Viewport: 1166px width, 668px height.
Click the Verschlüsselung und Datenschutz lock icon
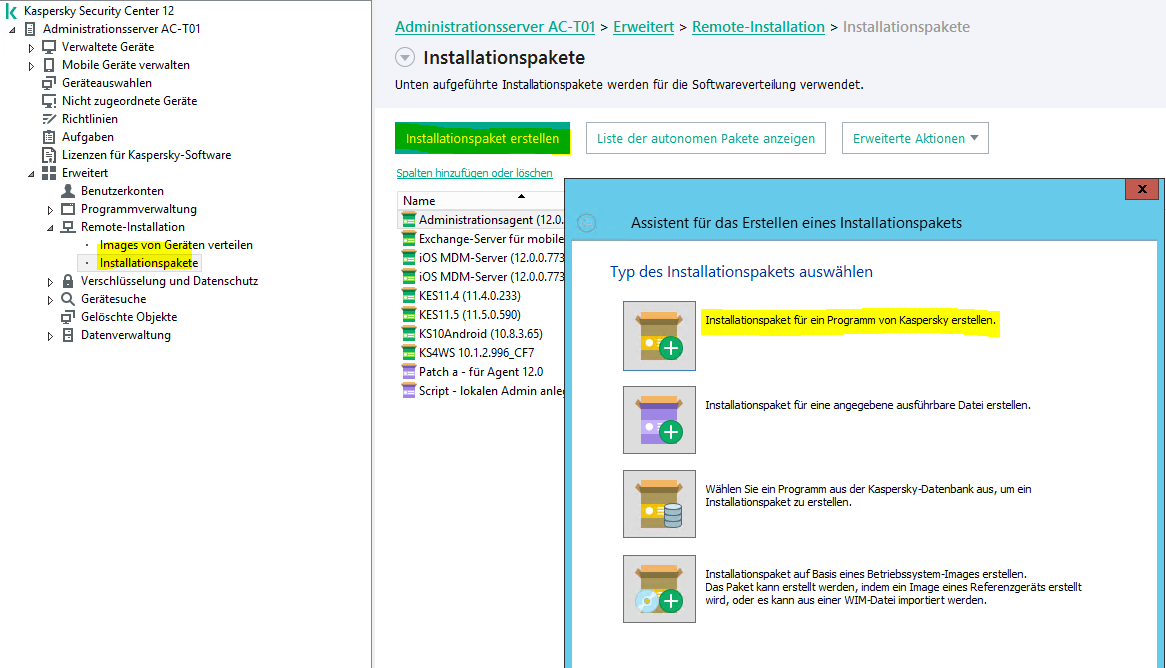tap(68, 281)
